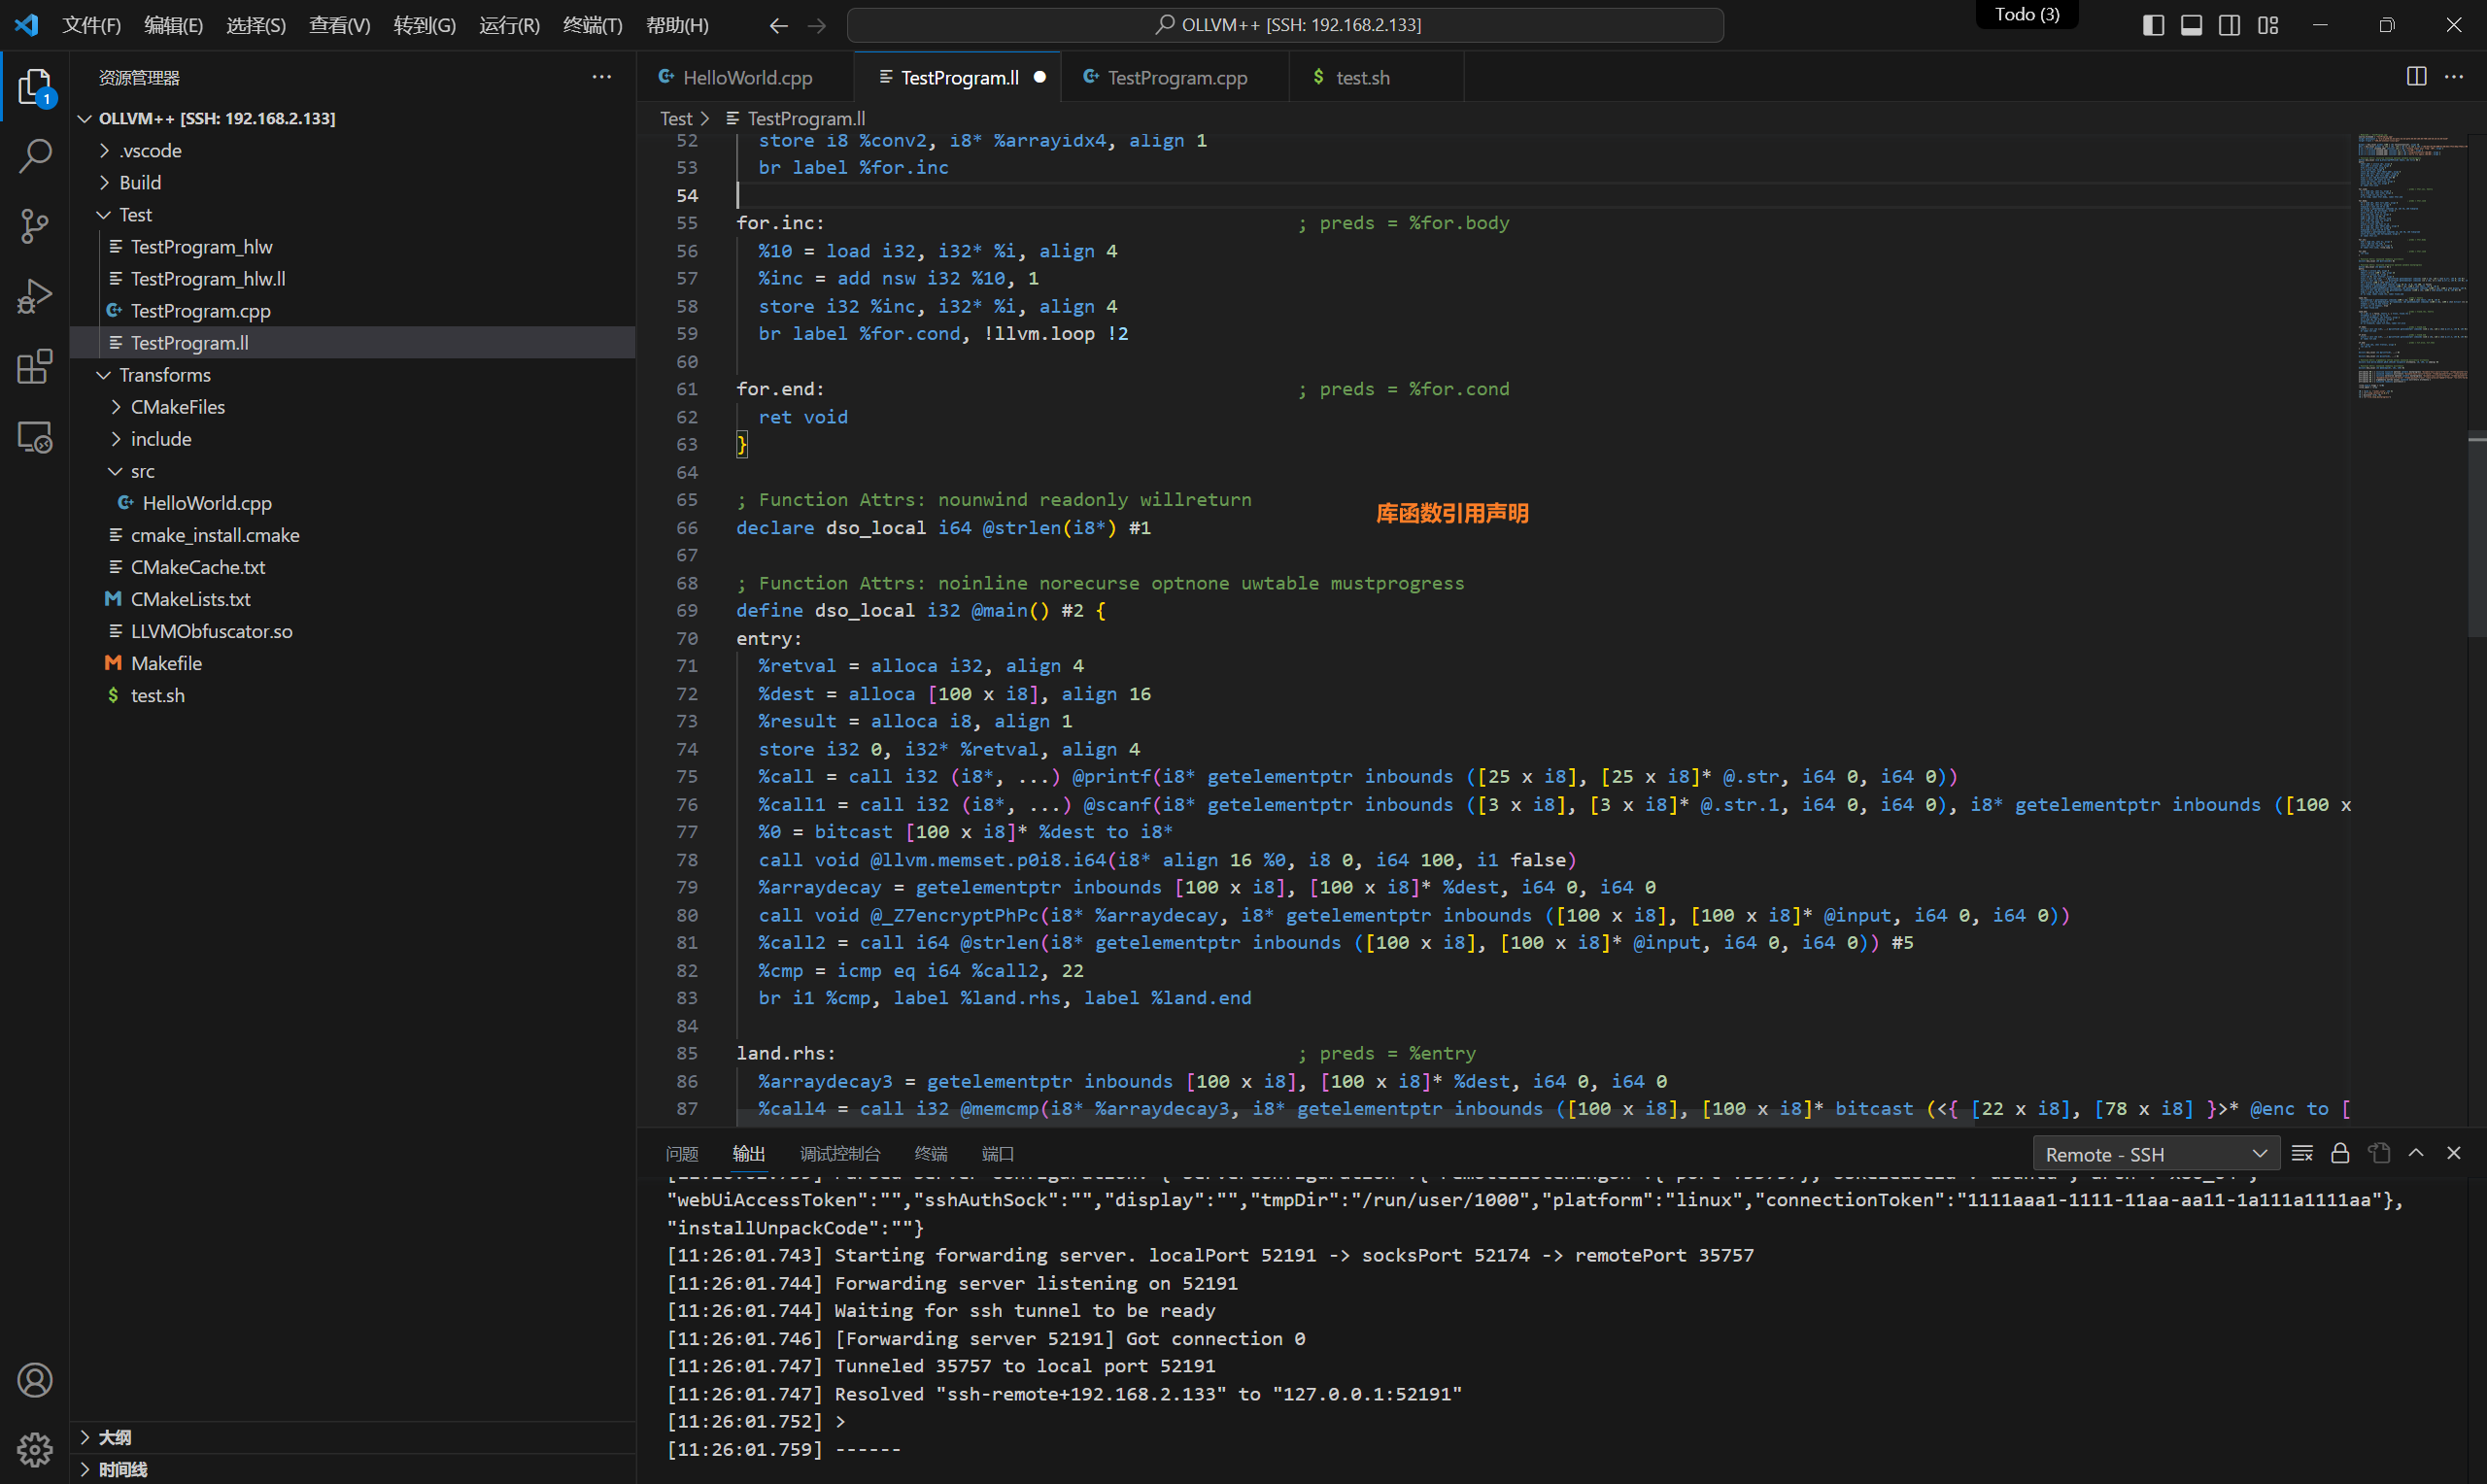Viewport: 2487px width, 1484px height.
Task: Click unsaved dot on TestProgram.ll tab
Action: point(1040,77)
